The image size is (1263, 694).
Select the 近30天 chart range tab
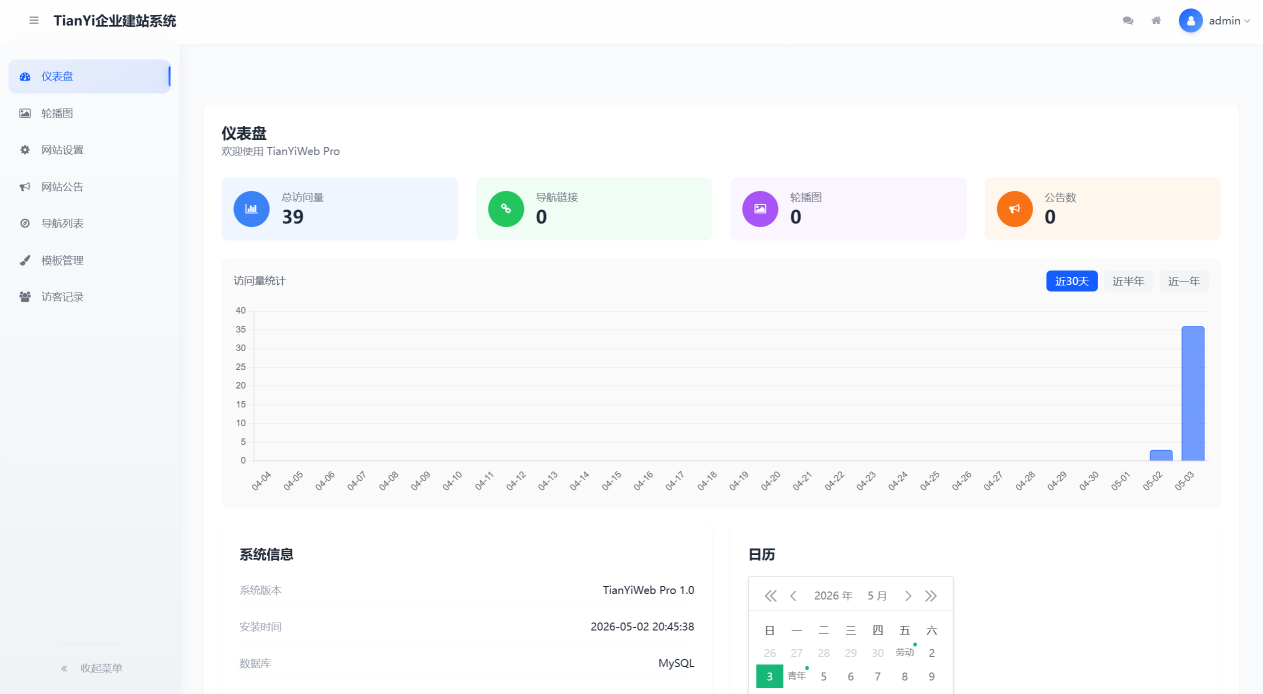pos(1072,281)
